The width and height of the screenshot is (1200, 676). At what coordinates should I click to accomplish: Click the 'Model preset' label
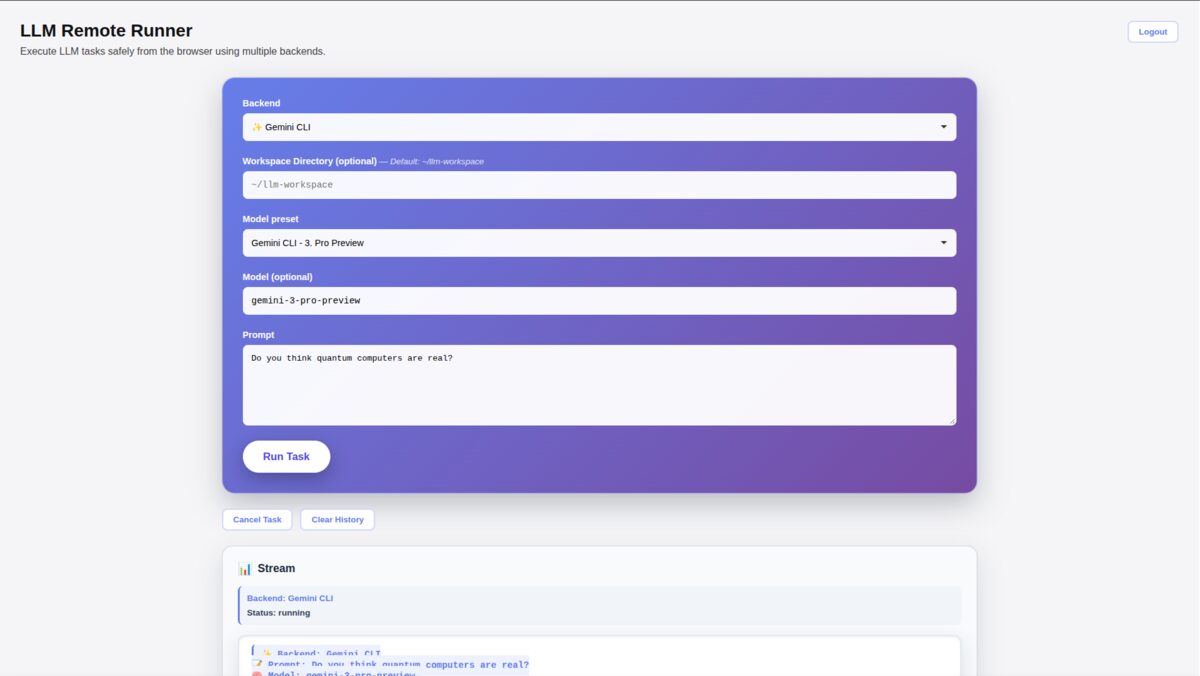pyautogui.click(x=270, y=219)
